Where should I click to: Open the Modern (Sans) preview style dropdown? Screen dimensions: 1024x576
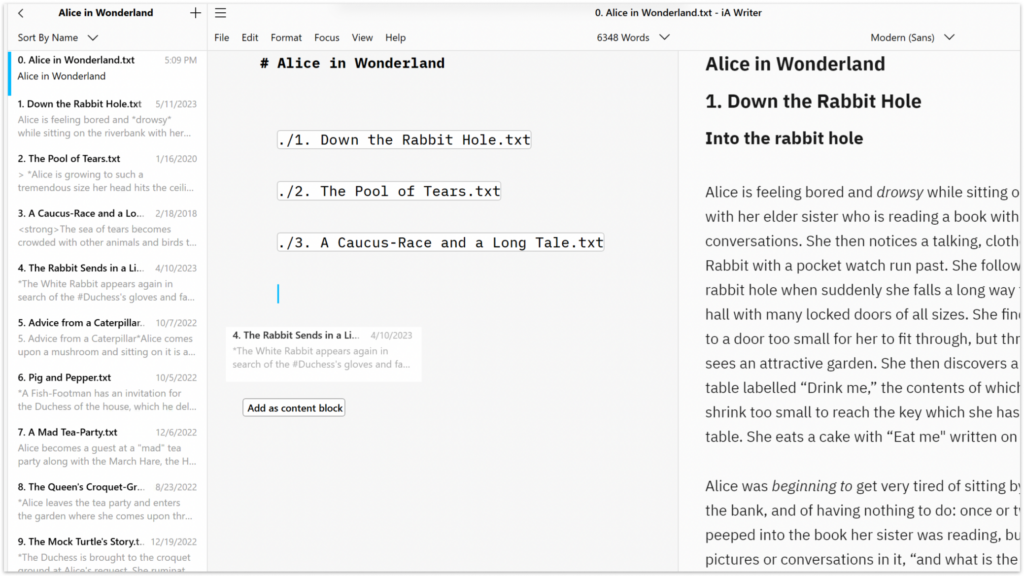tap(912, 38)
